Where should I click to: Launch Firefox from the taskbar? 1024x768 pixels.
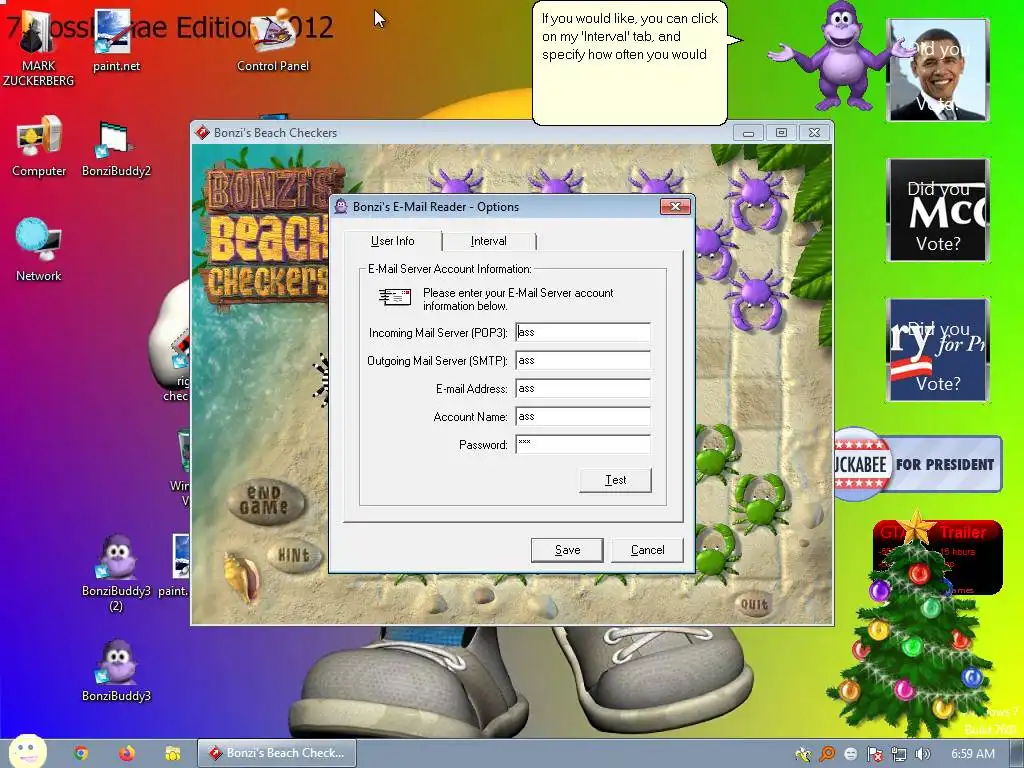coord(127,753)
